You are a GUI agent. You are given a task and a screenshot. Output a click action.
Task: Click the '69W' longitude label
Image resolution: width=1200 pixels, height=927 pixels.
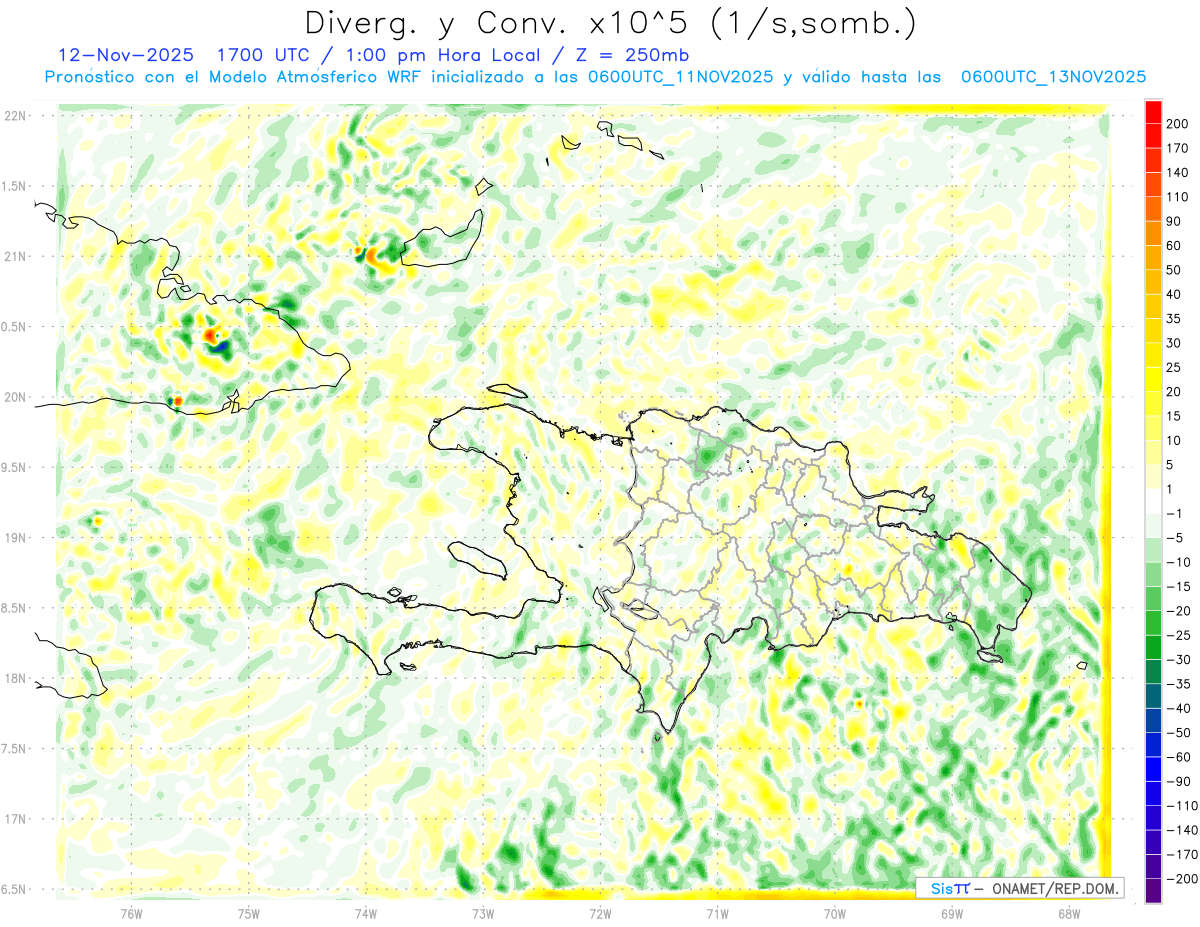click(952, 913)
